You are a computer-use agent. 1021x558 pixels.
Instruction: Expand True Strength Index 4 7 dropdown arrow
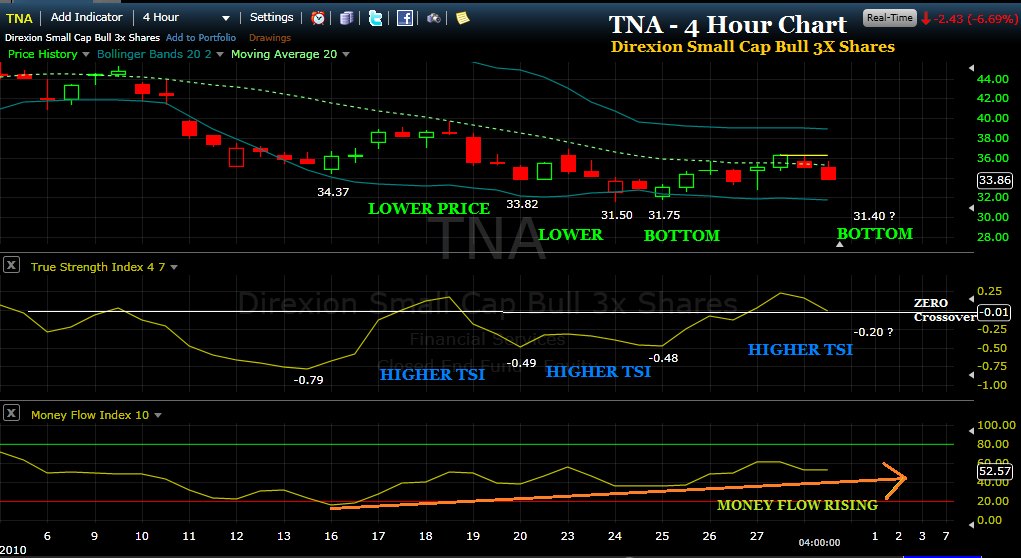click(x=174, y=268)
